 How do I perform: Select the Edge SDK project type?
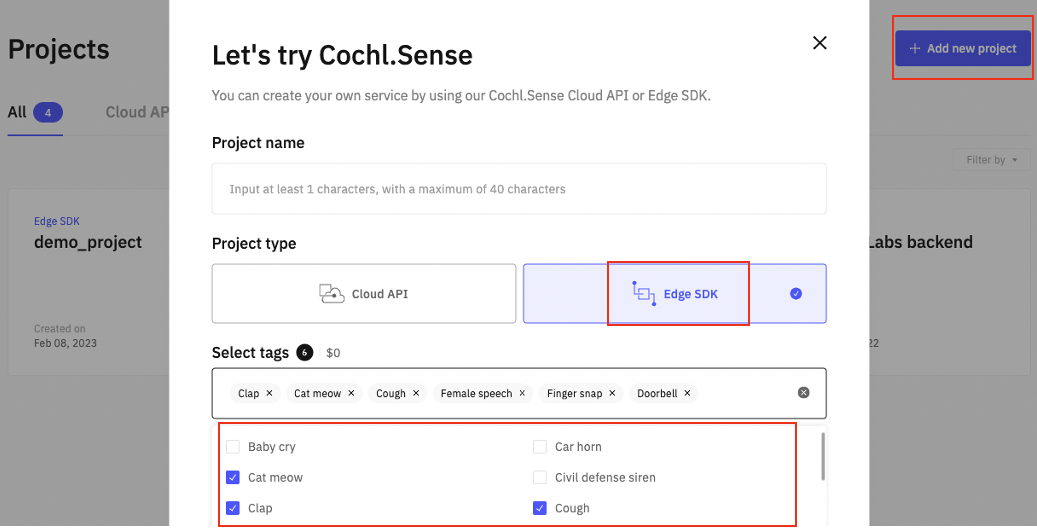coord(675,294)
